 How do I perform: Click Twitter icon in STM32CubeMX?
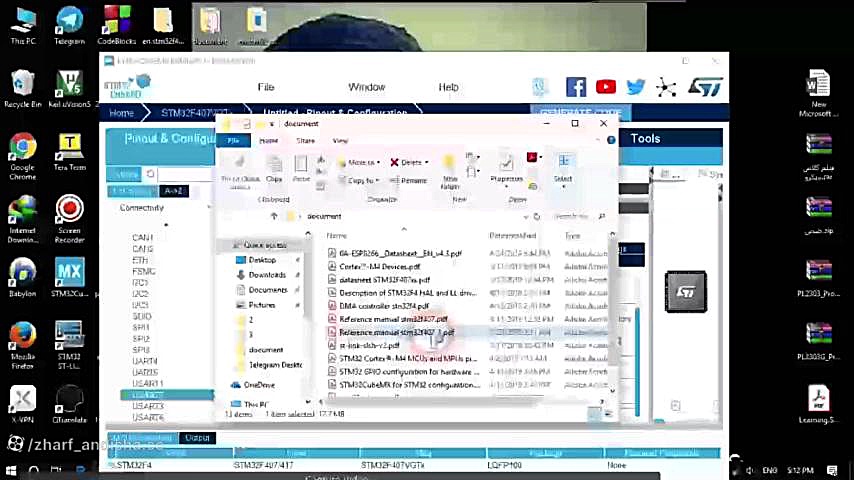636,87
